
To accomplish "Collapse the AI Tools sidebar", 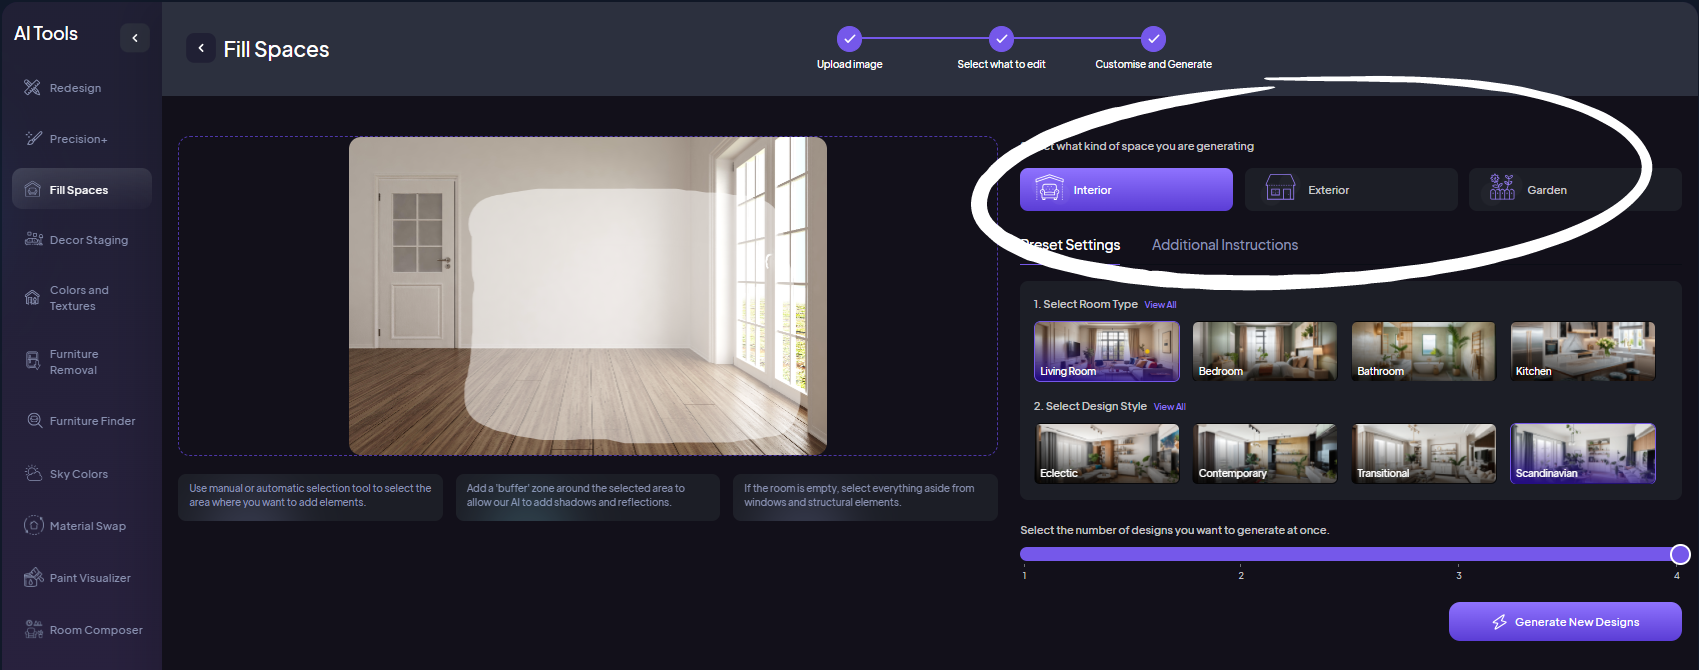I will coord(135,38).
